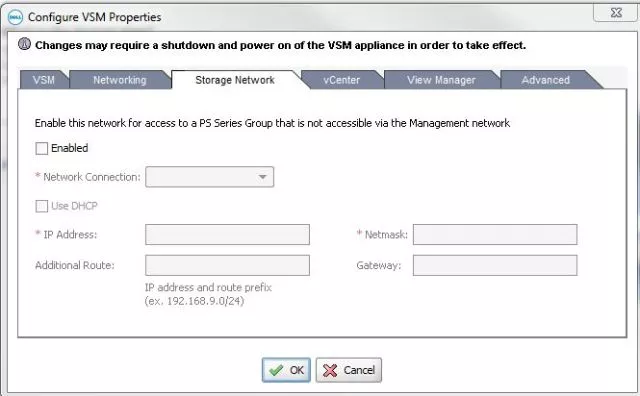640x396 pixels.
Task: Close the Configure VSM Properties dialog
Action: click(x=616, y=13)
